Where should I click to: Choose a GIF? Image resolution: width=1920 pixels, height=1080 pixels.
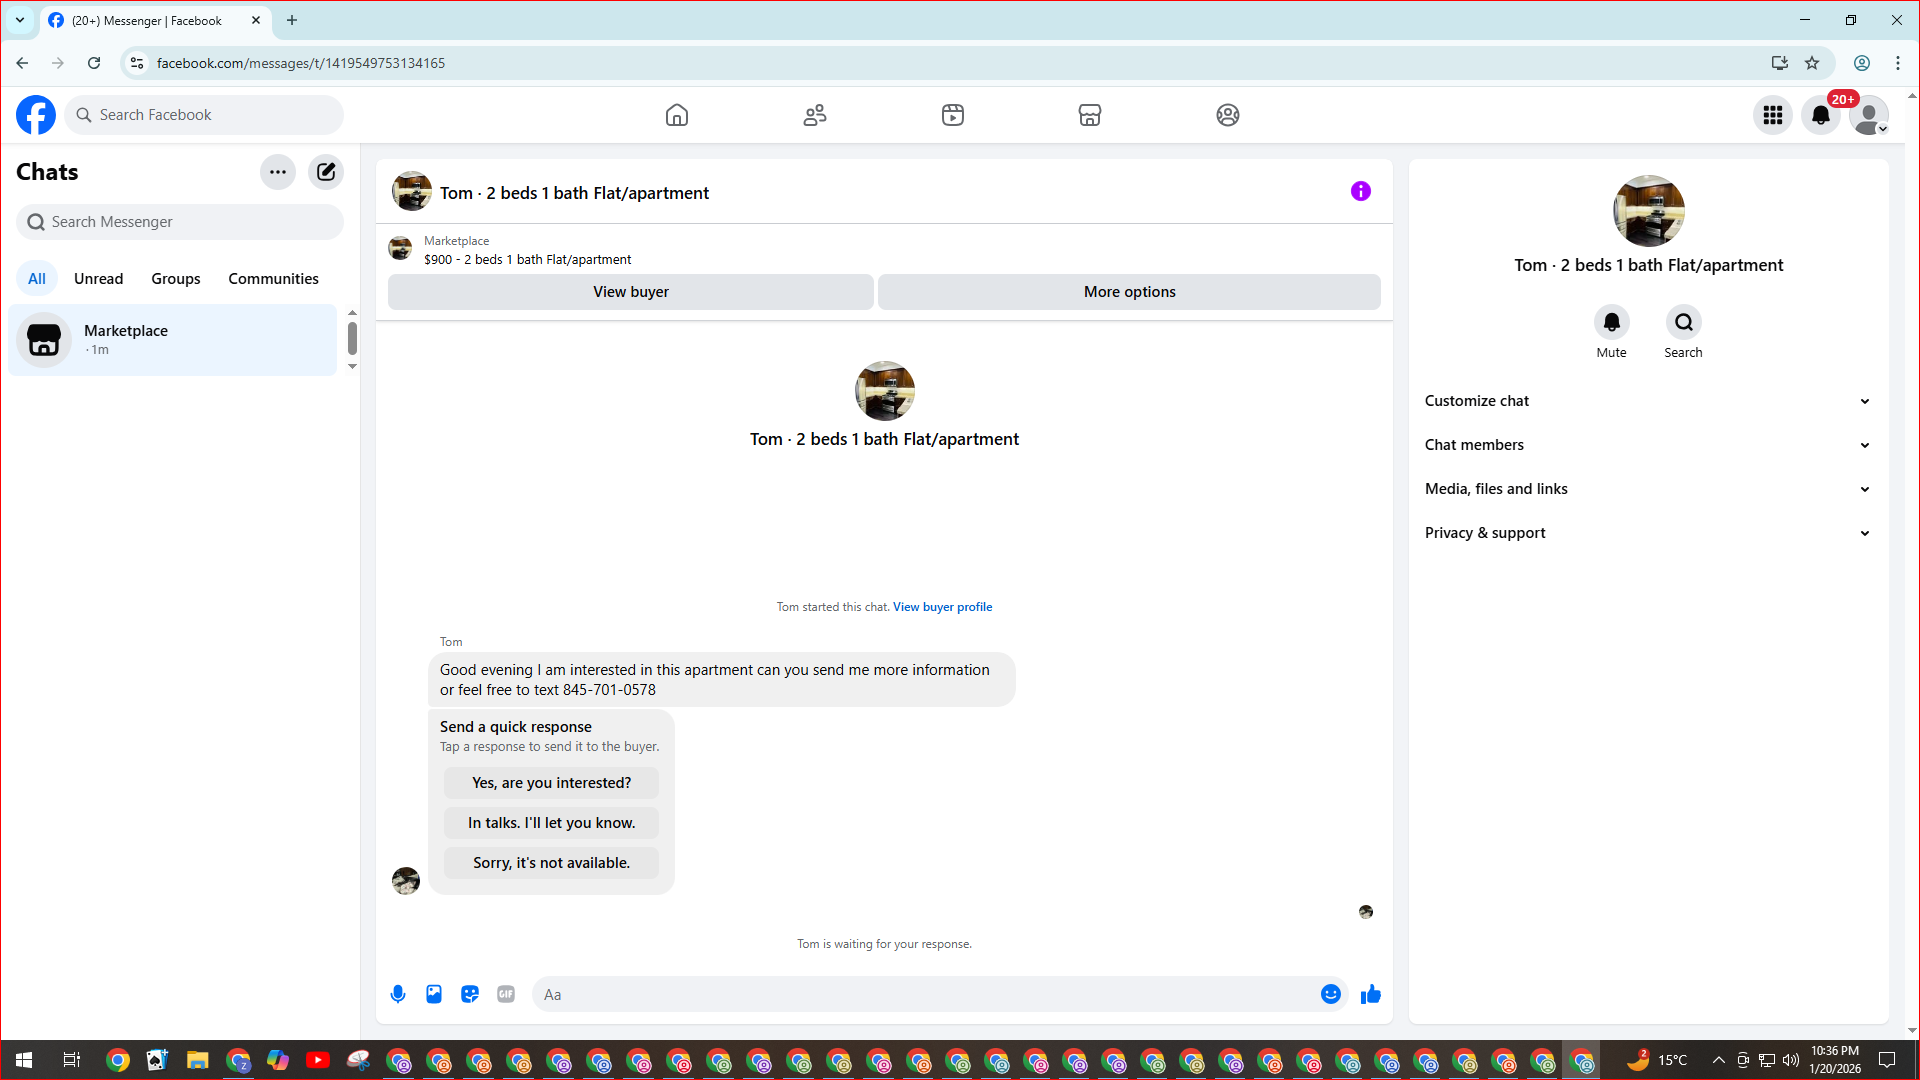(506, 994)
